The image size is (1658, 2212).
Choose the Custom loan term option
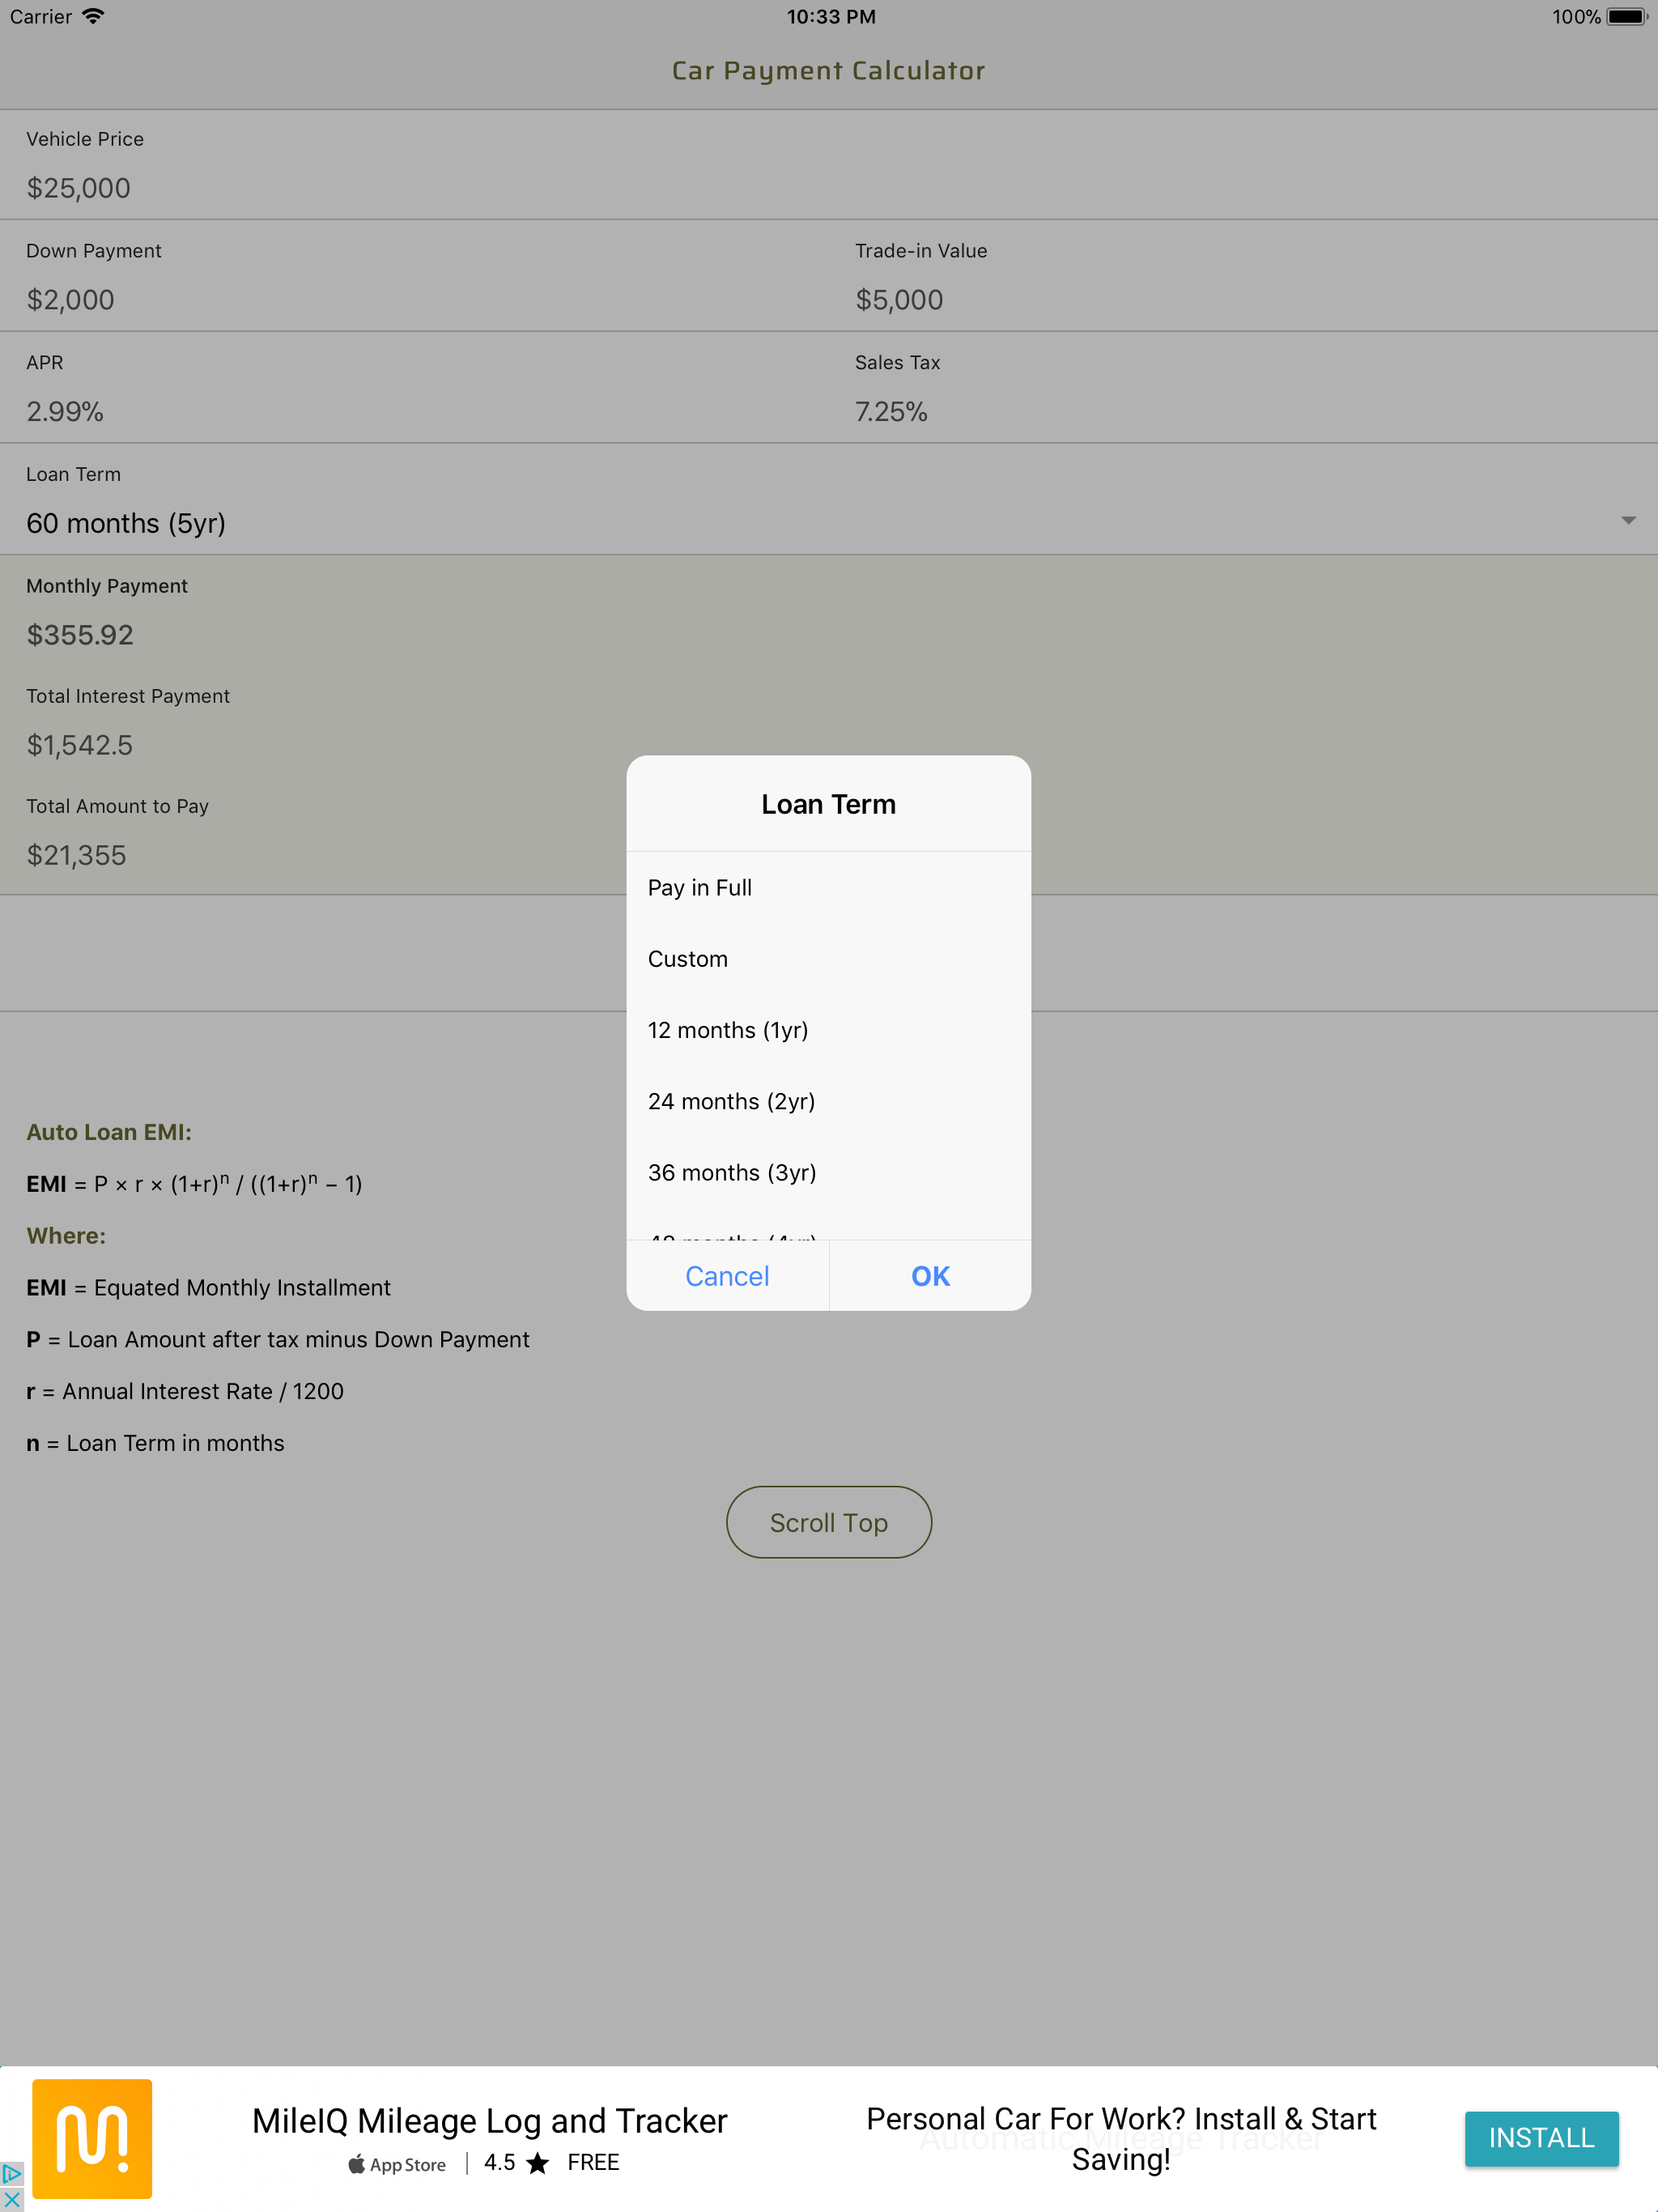pos(688,959)
